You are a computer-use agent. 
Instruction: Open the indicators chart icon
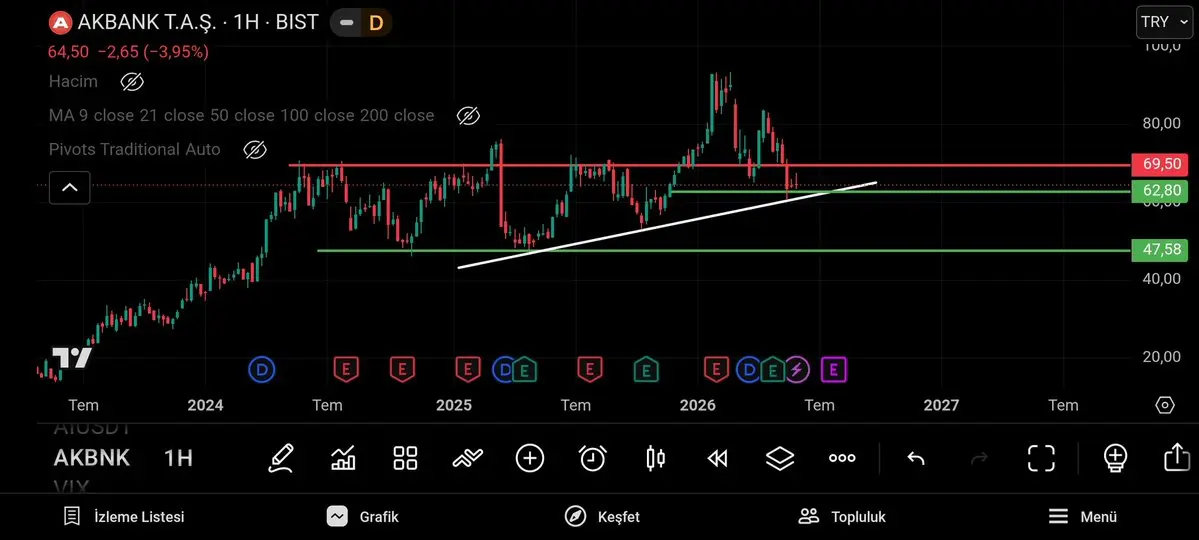(x=343, y=458)
